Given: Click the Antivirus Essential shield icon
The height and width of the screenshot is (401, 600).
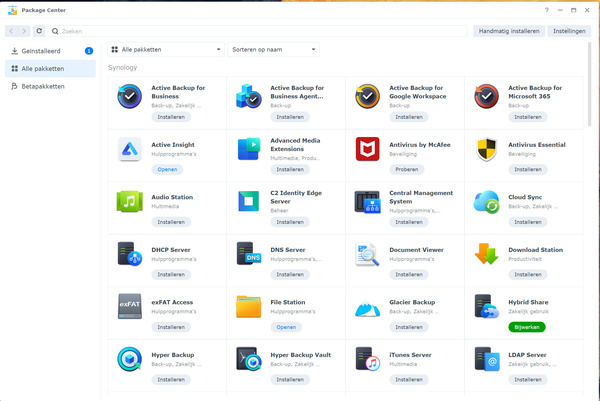Looking at the screenshot, I should click(486, 149).
